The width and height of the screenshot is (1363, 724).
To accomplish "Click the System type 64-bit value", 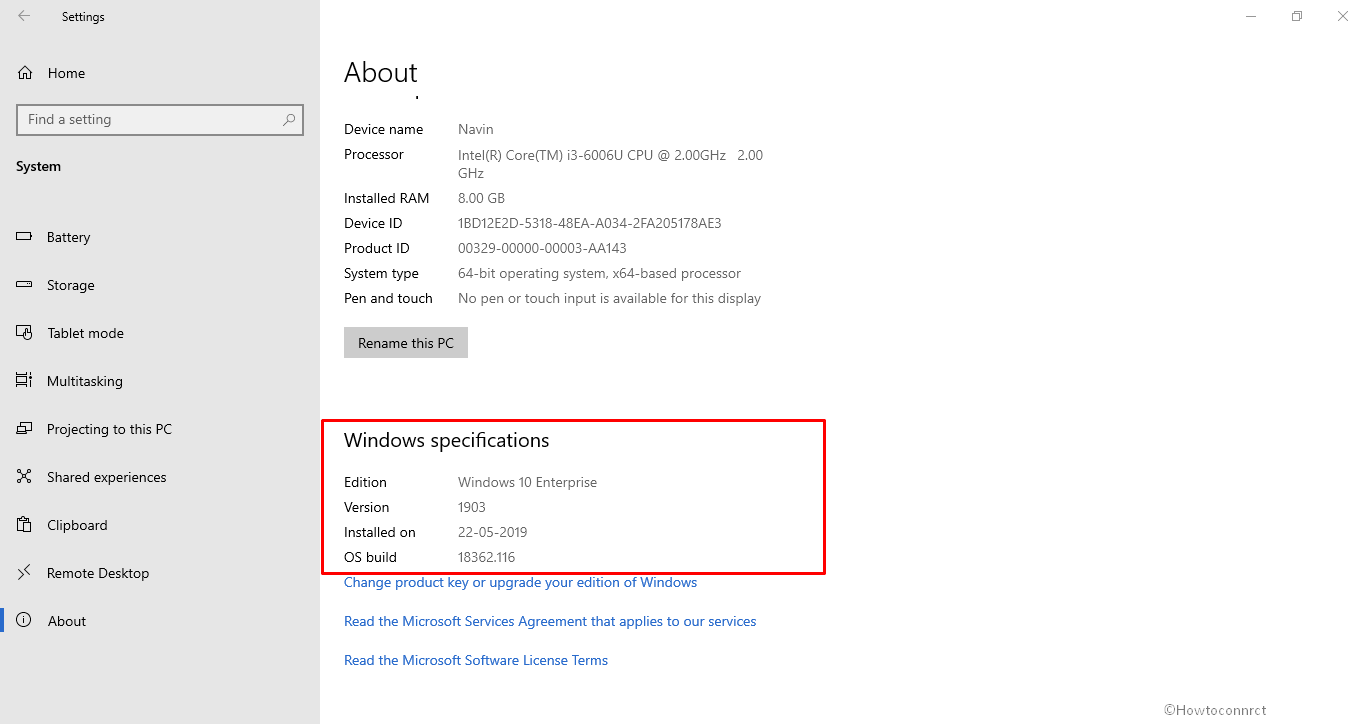I will point(599,273).
